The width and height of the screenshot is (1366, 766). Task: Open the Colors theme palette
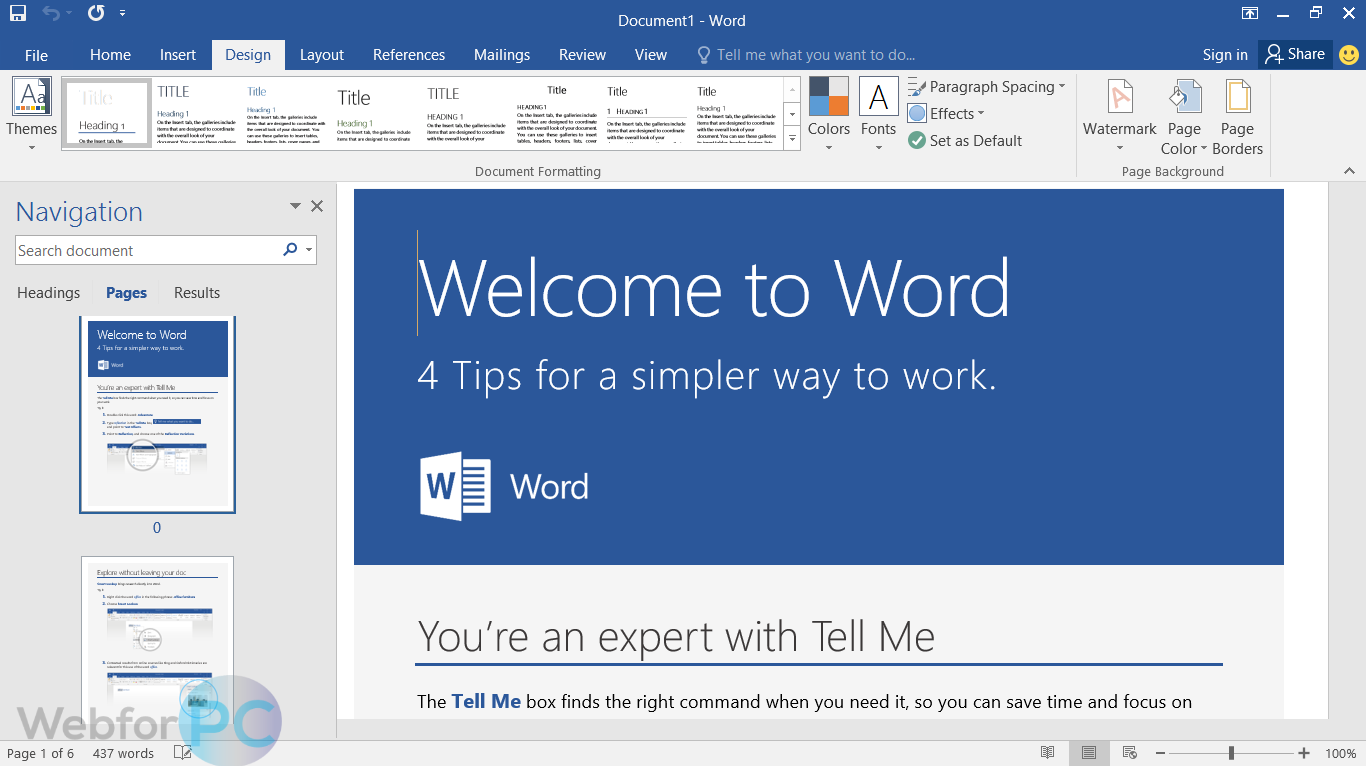point(829,115)
